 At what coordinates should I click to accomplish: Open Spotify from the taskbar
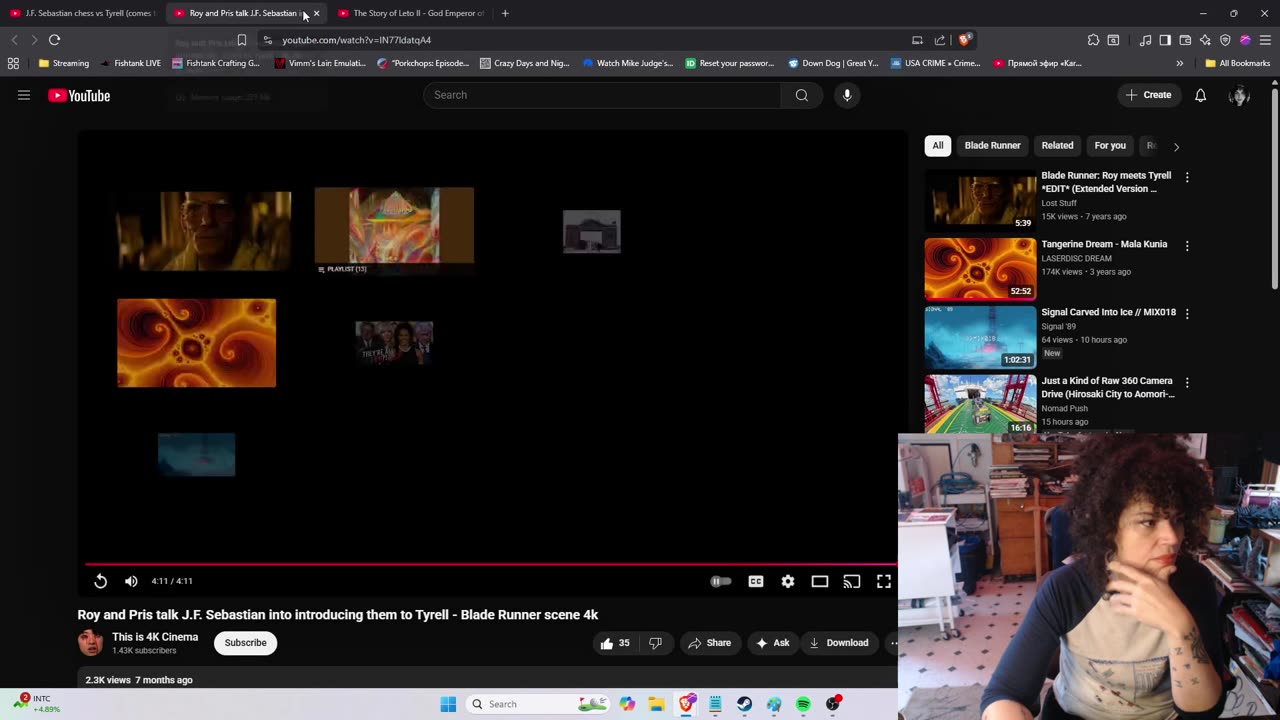tap(803, 704)
